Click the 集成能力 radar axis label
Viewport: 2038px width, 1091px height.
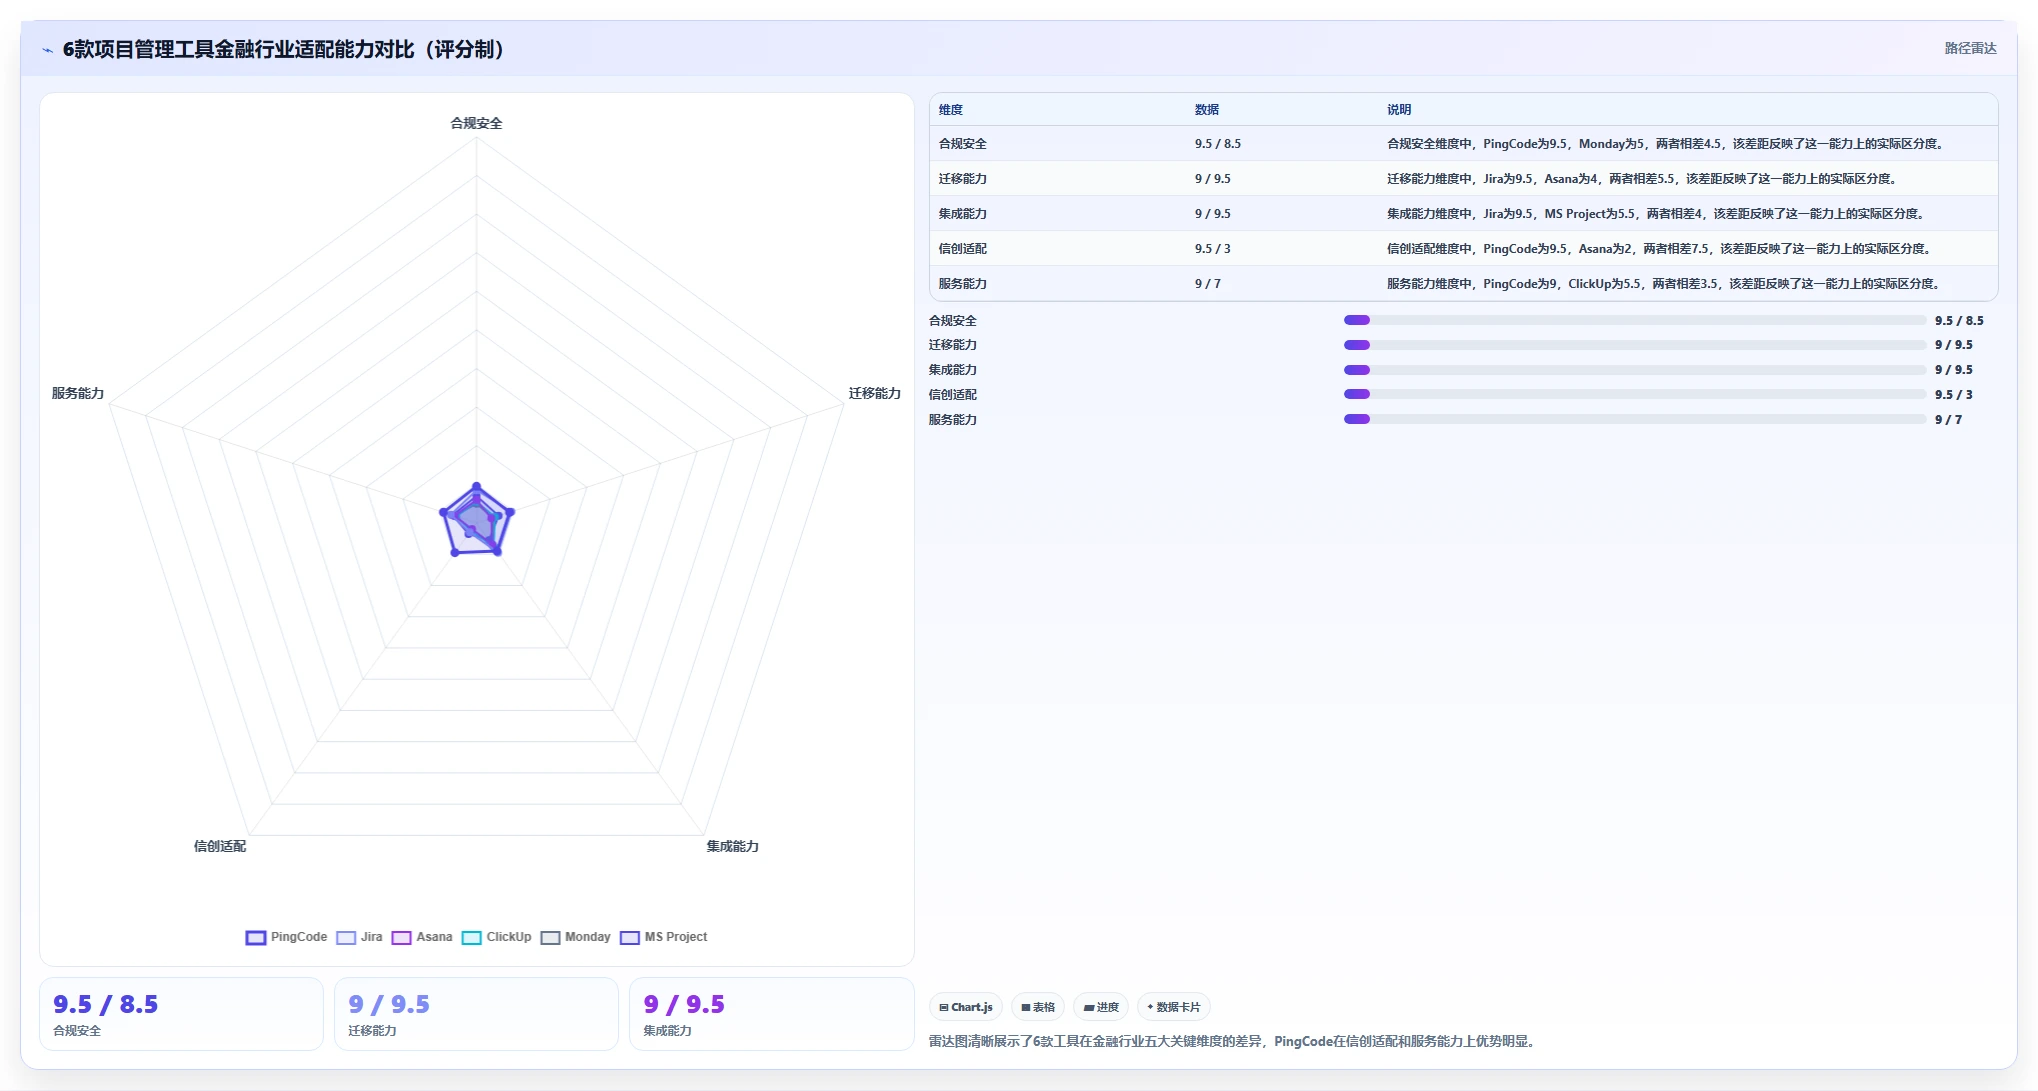733,846
